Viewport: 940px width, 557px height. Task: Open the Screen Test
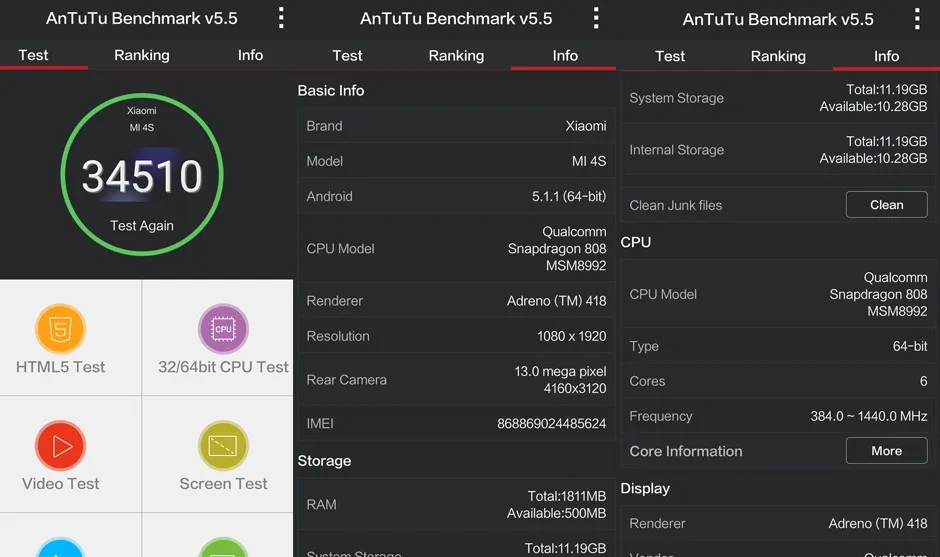click(223, 445)
